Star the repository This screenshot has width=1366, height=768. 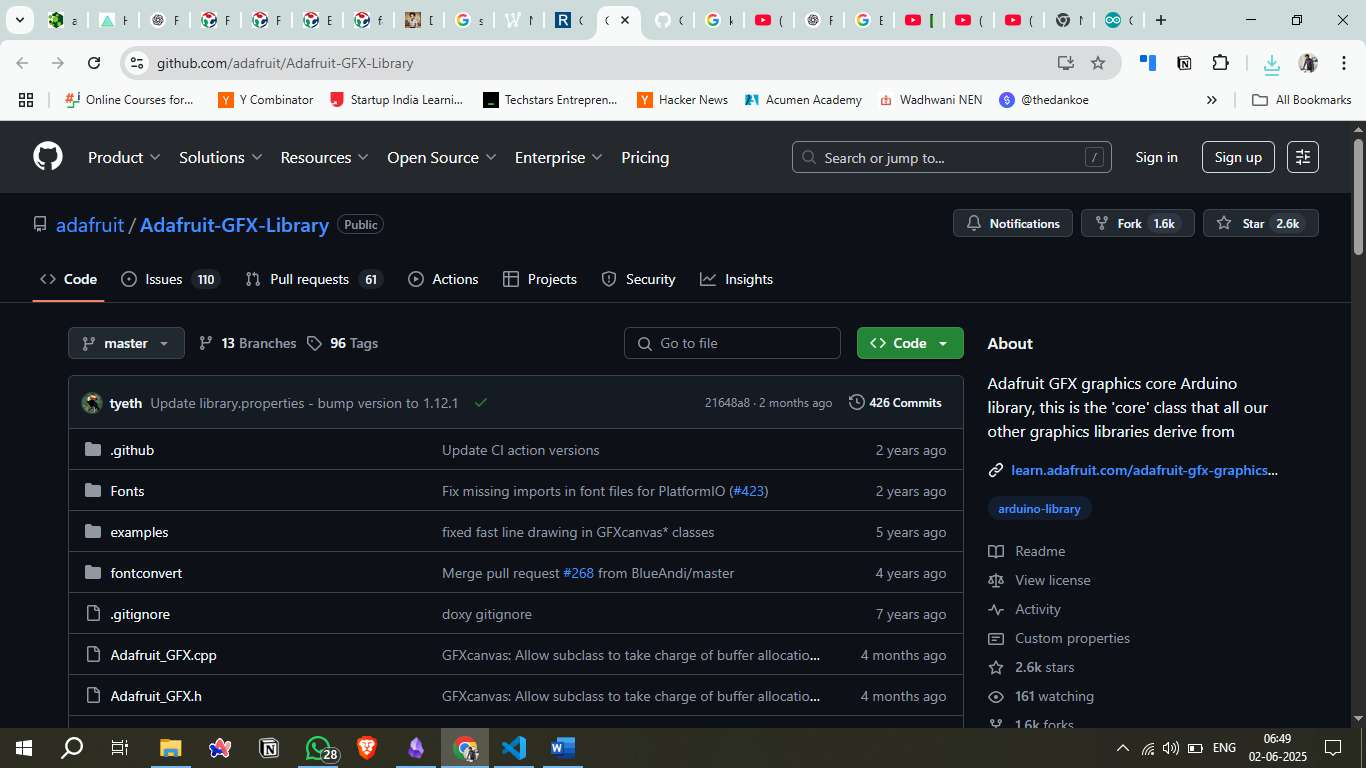(1261, 223)
